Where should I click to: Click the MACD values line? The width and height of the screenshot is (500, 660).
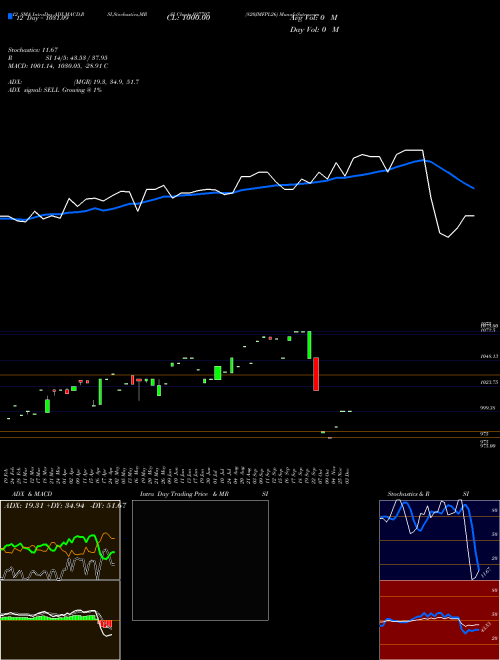[58, 66]
